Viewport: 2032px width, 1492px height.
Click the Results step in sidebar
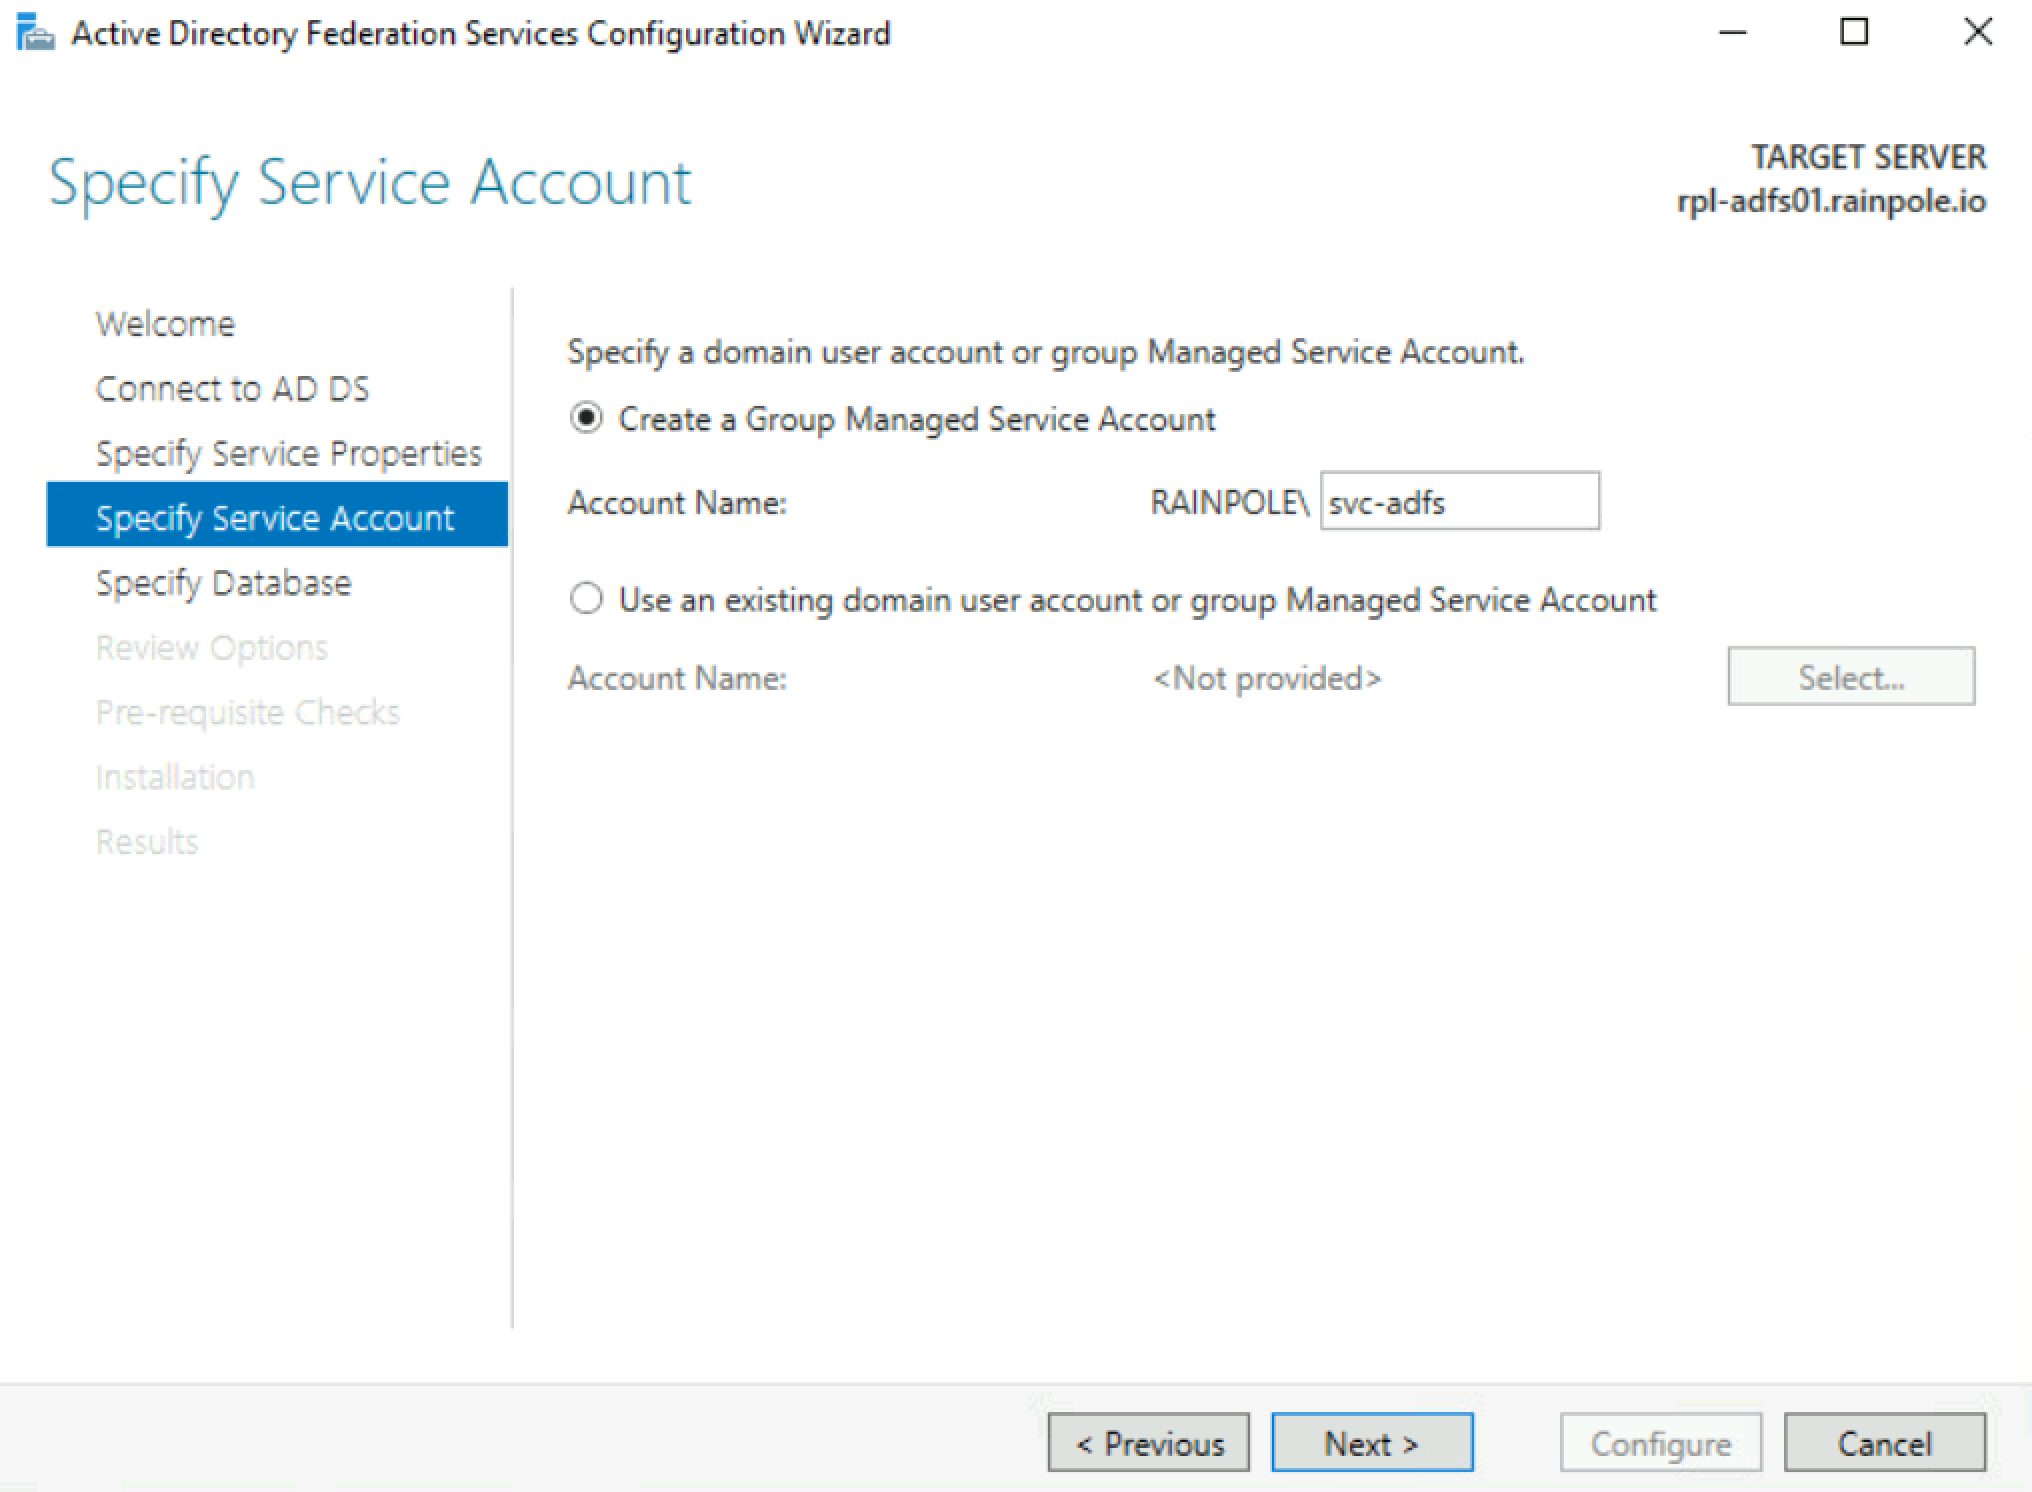pyautogui.click(x=147, y=842)
